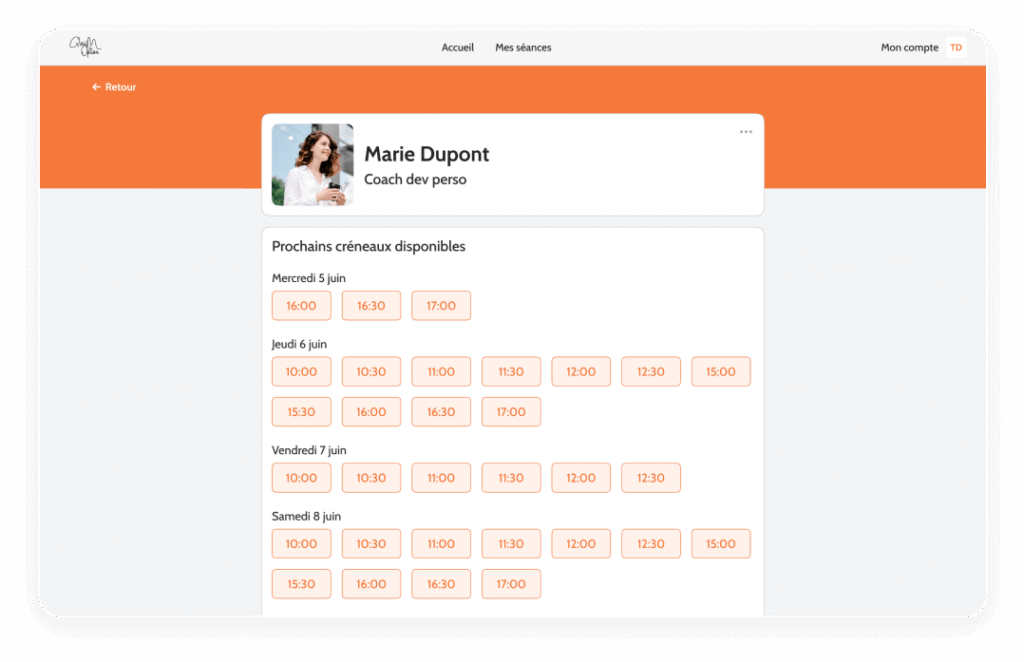This screenshot has width=1024, height=662.
Task: Go back using the Retour arrow link
Action: [x=114, y=87]
